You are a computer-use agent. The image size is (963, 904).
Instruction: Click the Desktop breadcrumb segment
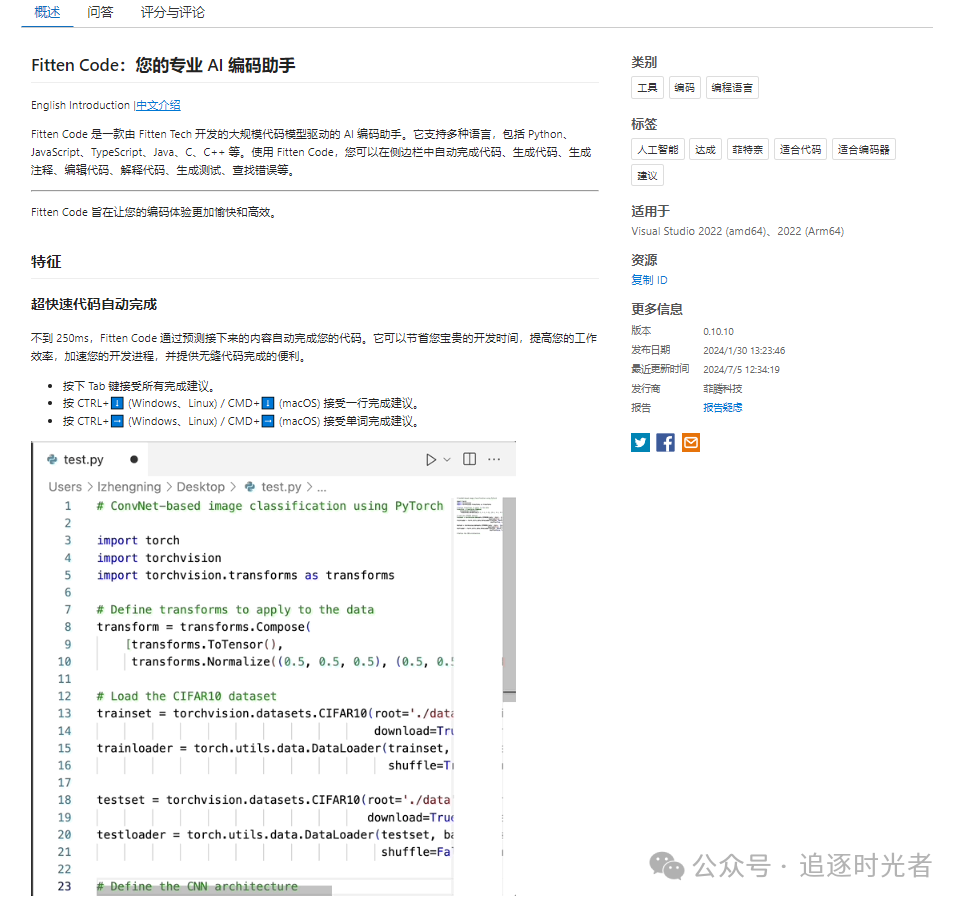(201, 487)
